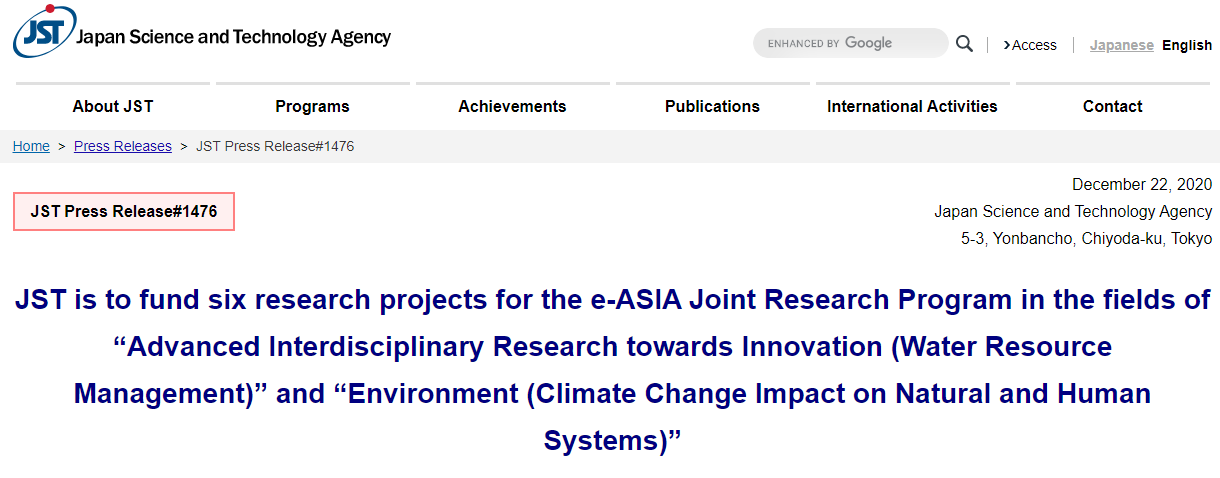Open the Access link
The height and width of the screenshot is (478, 1220).
tap(1030, 45)
